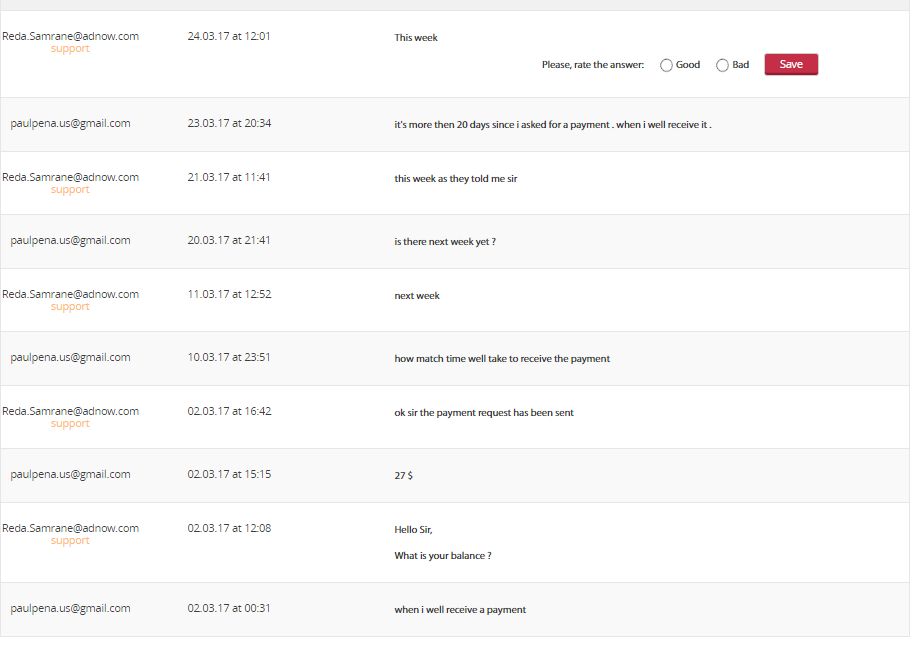
Task: Click 'is there next week yet ?' message
Action: click(445, 242)
